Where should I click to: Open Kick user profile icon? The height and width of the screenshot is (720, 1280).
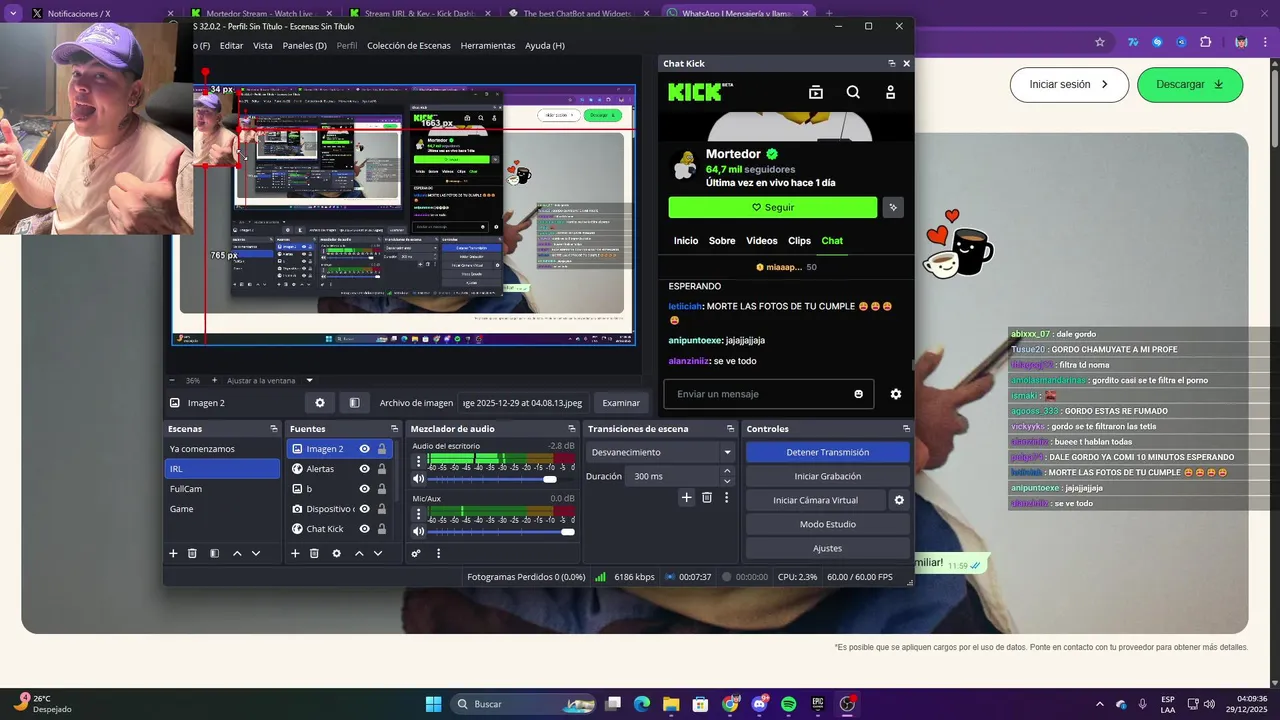point(890,92)
